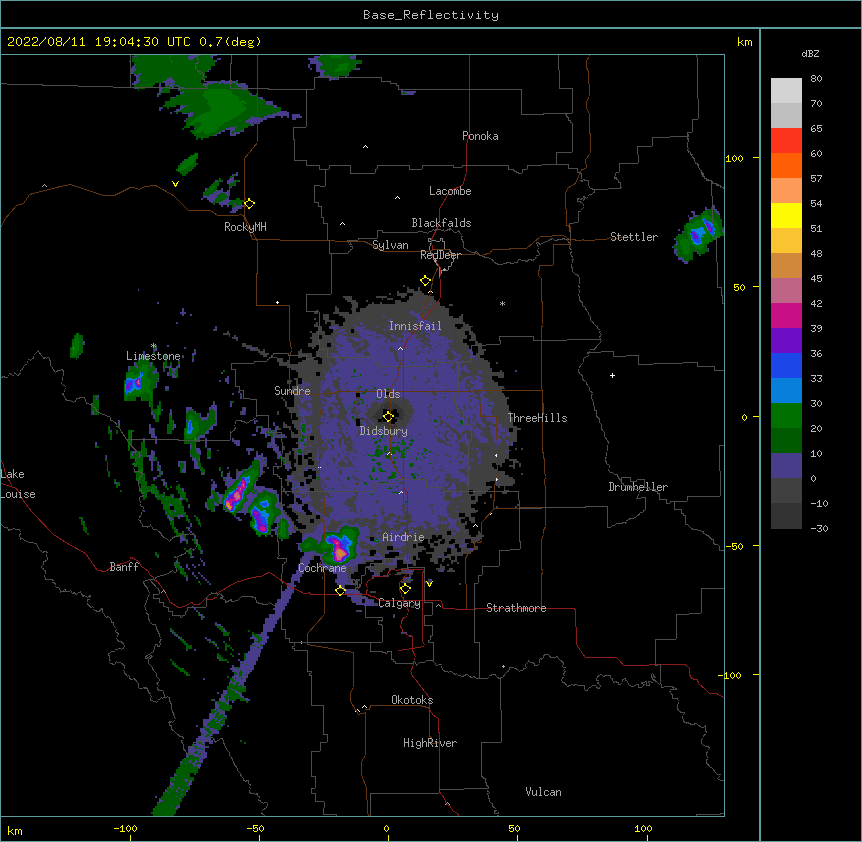Click the Banff town label

[x=124, y=567]
